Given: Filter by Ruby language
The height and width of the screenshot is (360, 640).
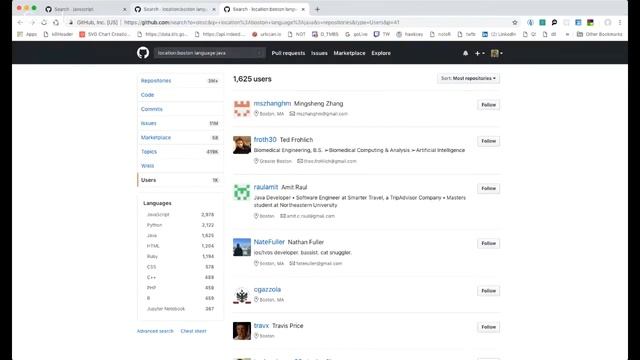Looking at the screenshot, I should point(180,256).
